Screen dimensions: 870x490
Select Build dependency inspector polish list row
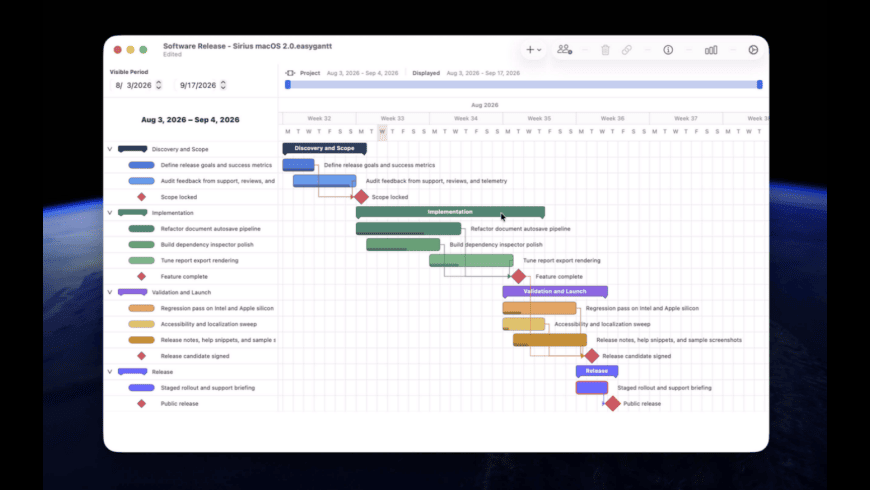point(191,245)
